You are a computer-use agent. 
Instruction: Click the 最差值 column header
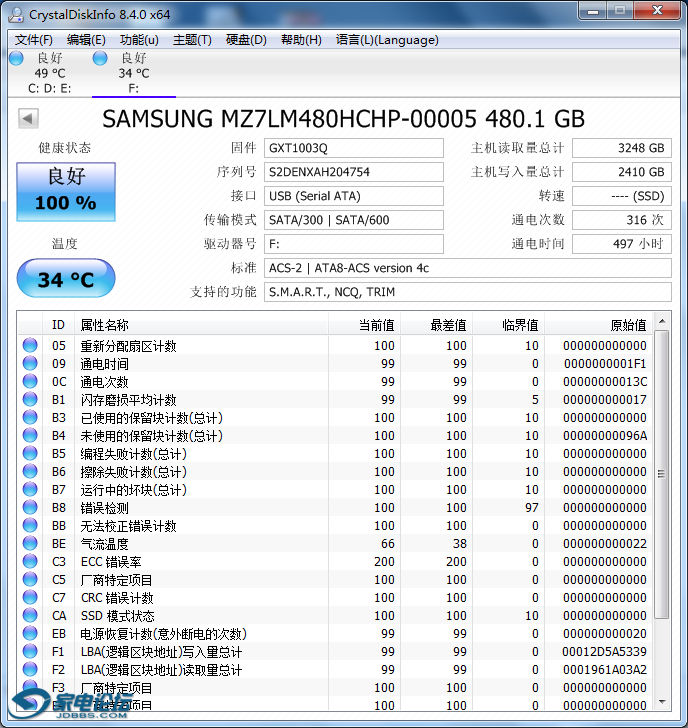tap(436, 325)
